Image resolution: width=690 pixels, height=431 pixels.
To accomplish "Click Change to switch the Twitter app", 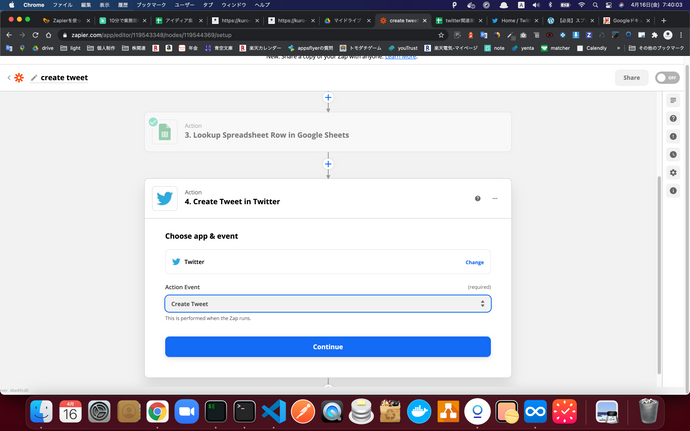I will [x=474, y=262].
